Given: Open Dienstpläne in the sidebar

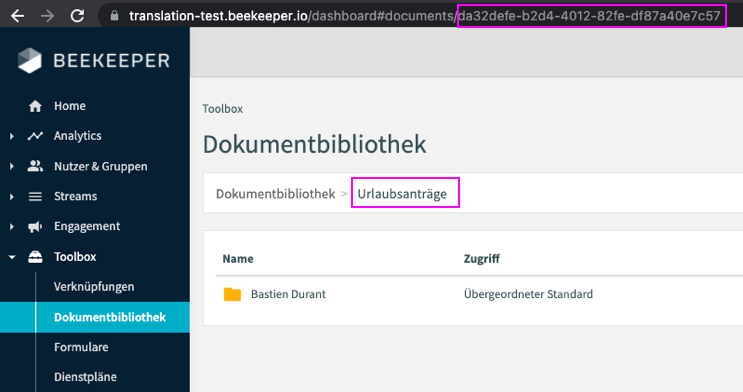Looking at the screenshot, I should (x=85, y=377).
